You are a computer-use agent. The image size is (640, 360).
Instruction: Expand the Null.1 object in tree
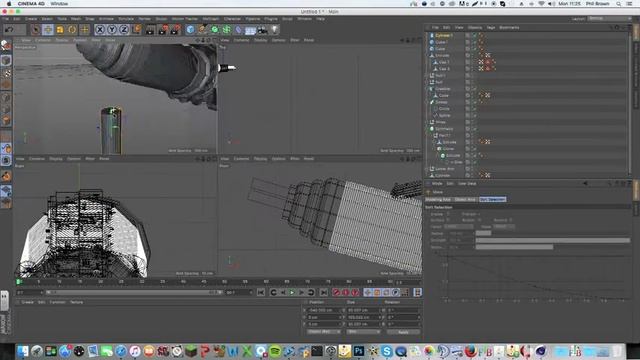pos(427,76)
